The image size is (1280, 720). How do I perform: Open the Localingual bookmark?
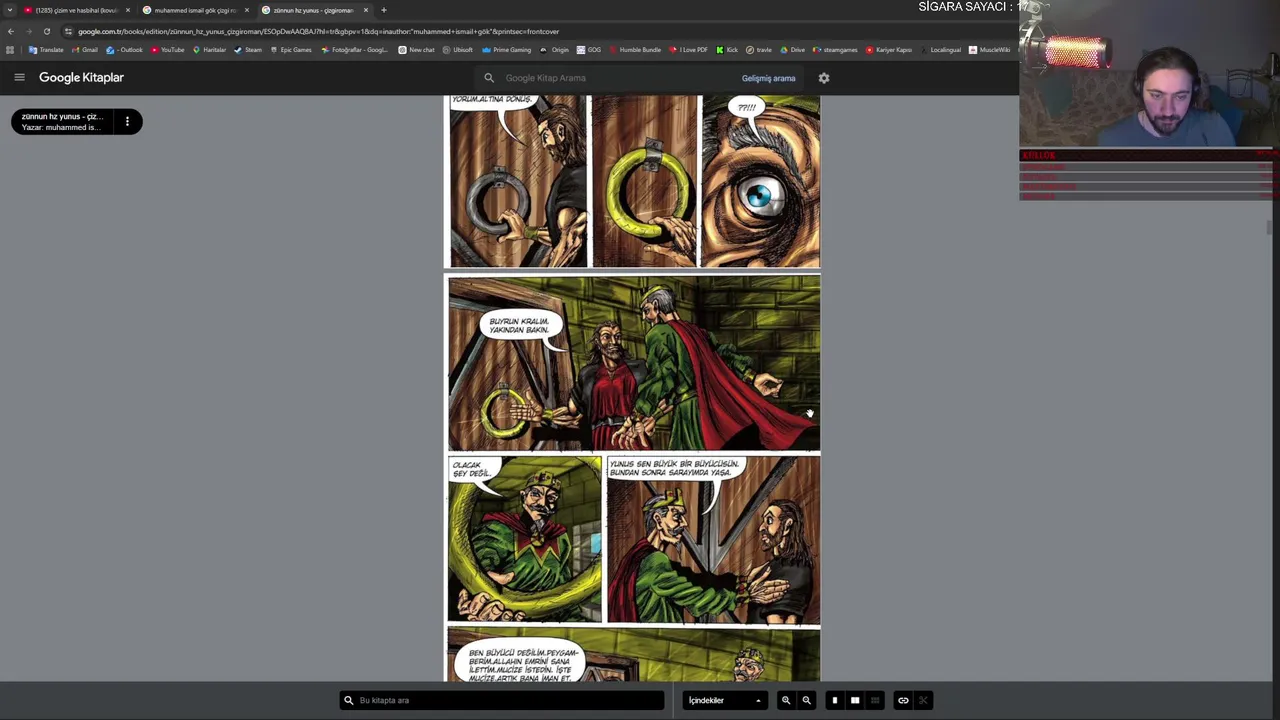click(941, 50)
